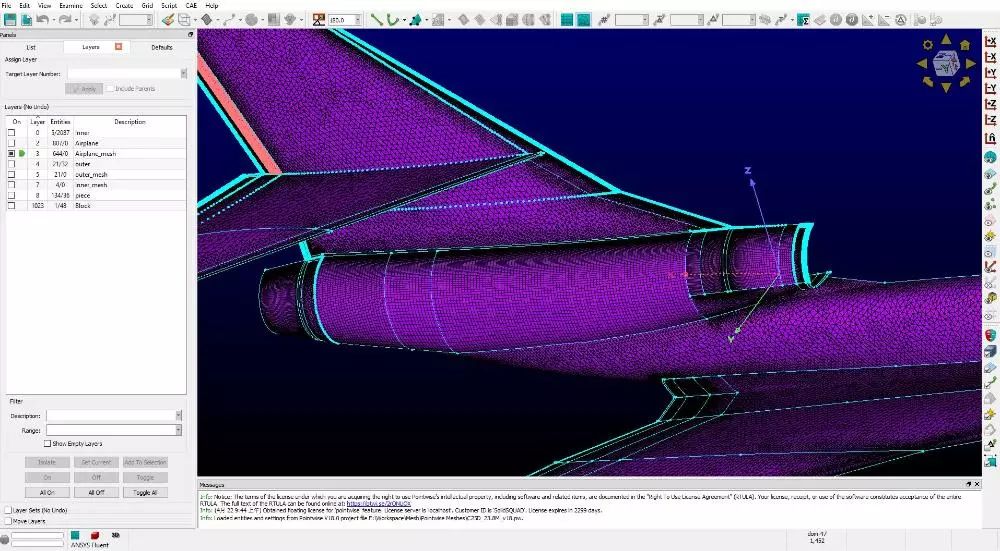Click the green curve connector tool icon
Screen dimensions: 1000x551
coord(396,19)
